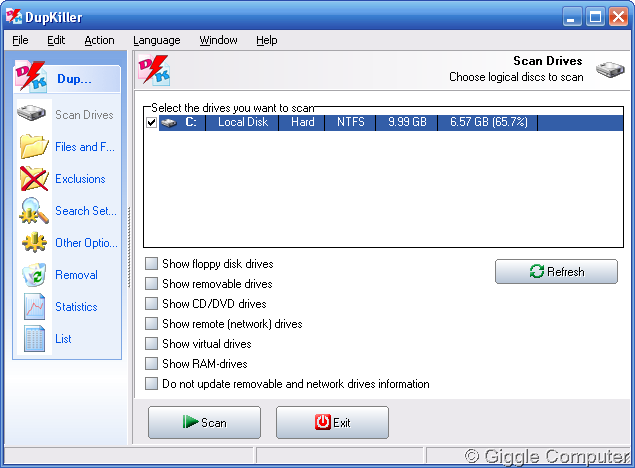635x468 pixels.
Task: Open the Search Set... section link
Action: click(x=86, y=211)
